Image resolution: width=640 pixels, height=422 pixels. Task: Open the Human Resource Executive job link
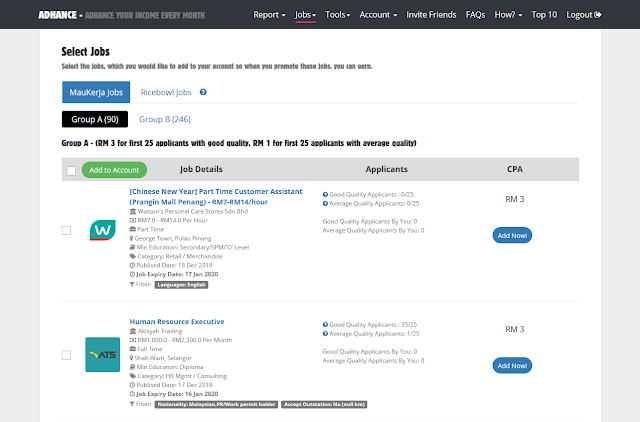tap(177, 322)
